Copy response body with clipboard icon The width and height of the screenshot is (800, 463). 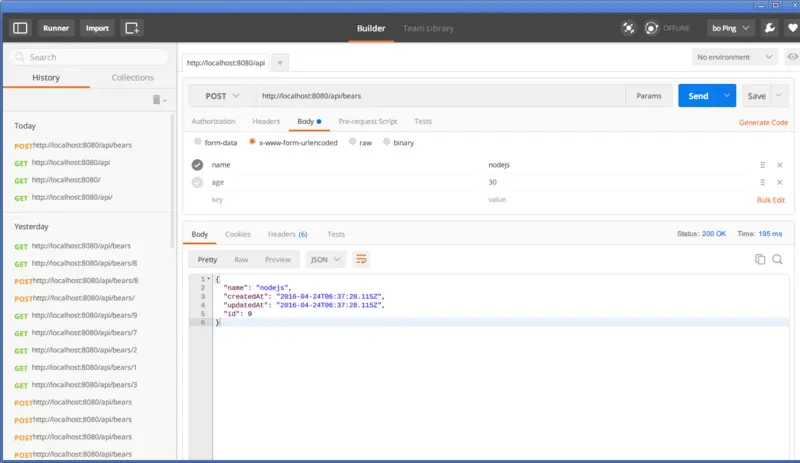(x=760, y=259)
